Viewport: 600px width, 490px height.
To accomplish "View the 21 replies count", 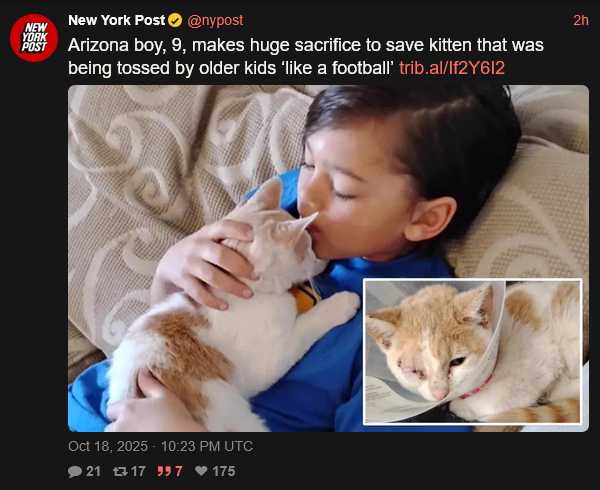I will click(93, 471).
